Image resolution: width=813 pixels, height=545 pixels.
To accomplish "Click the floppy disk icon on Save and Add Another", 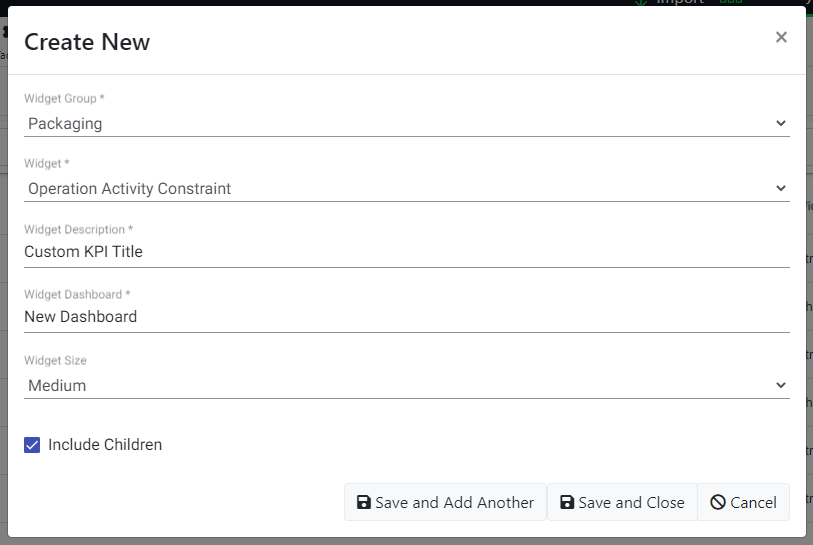I will click(364, 503).
